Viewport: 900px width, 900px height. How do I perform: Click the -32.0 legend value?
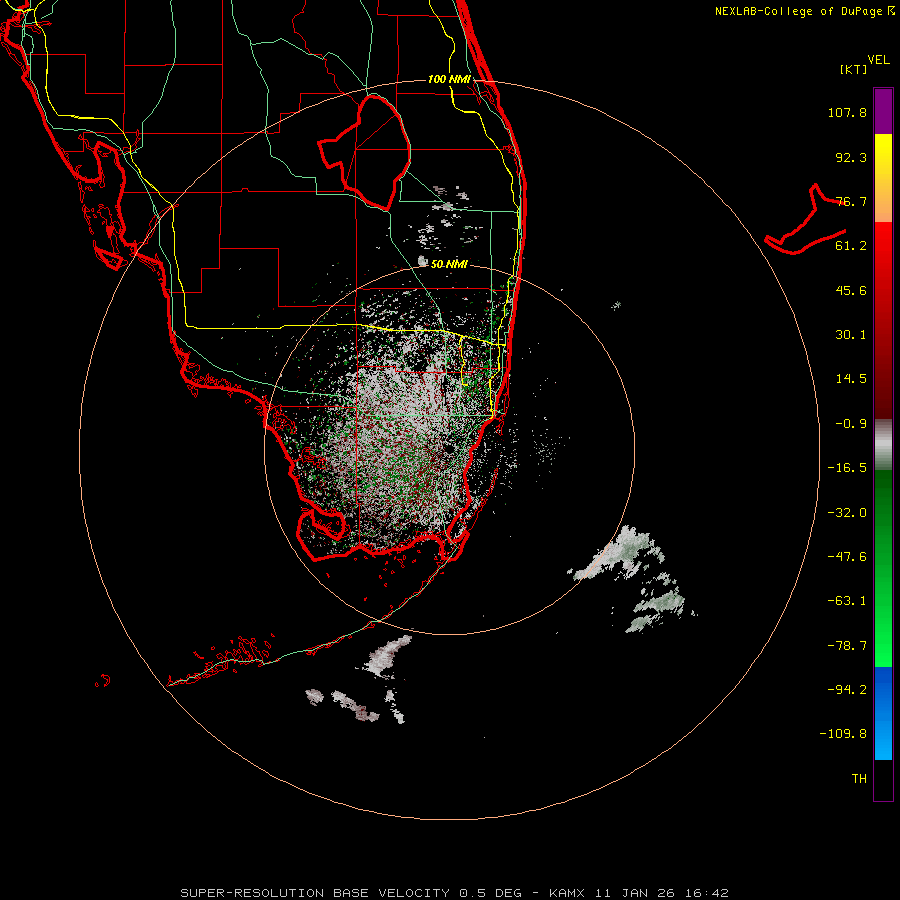[x=847, y=513]
